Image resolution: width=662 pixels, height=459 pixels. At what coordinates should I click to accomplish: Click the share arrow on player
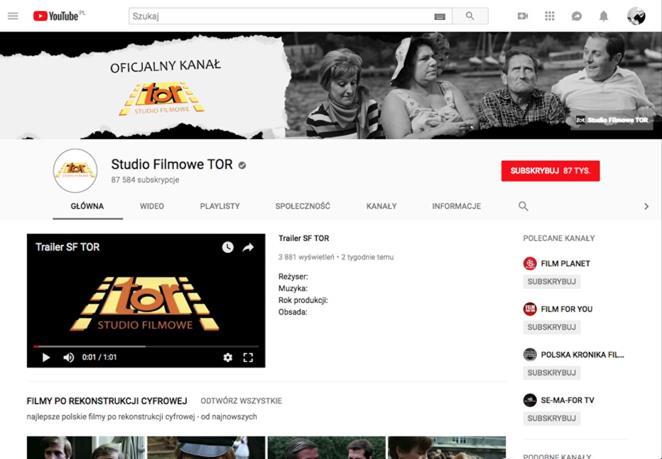click(248, 247)
